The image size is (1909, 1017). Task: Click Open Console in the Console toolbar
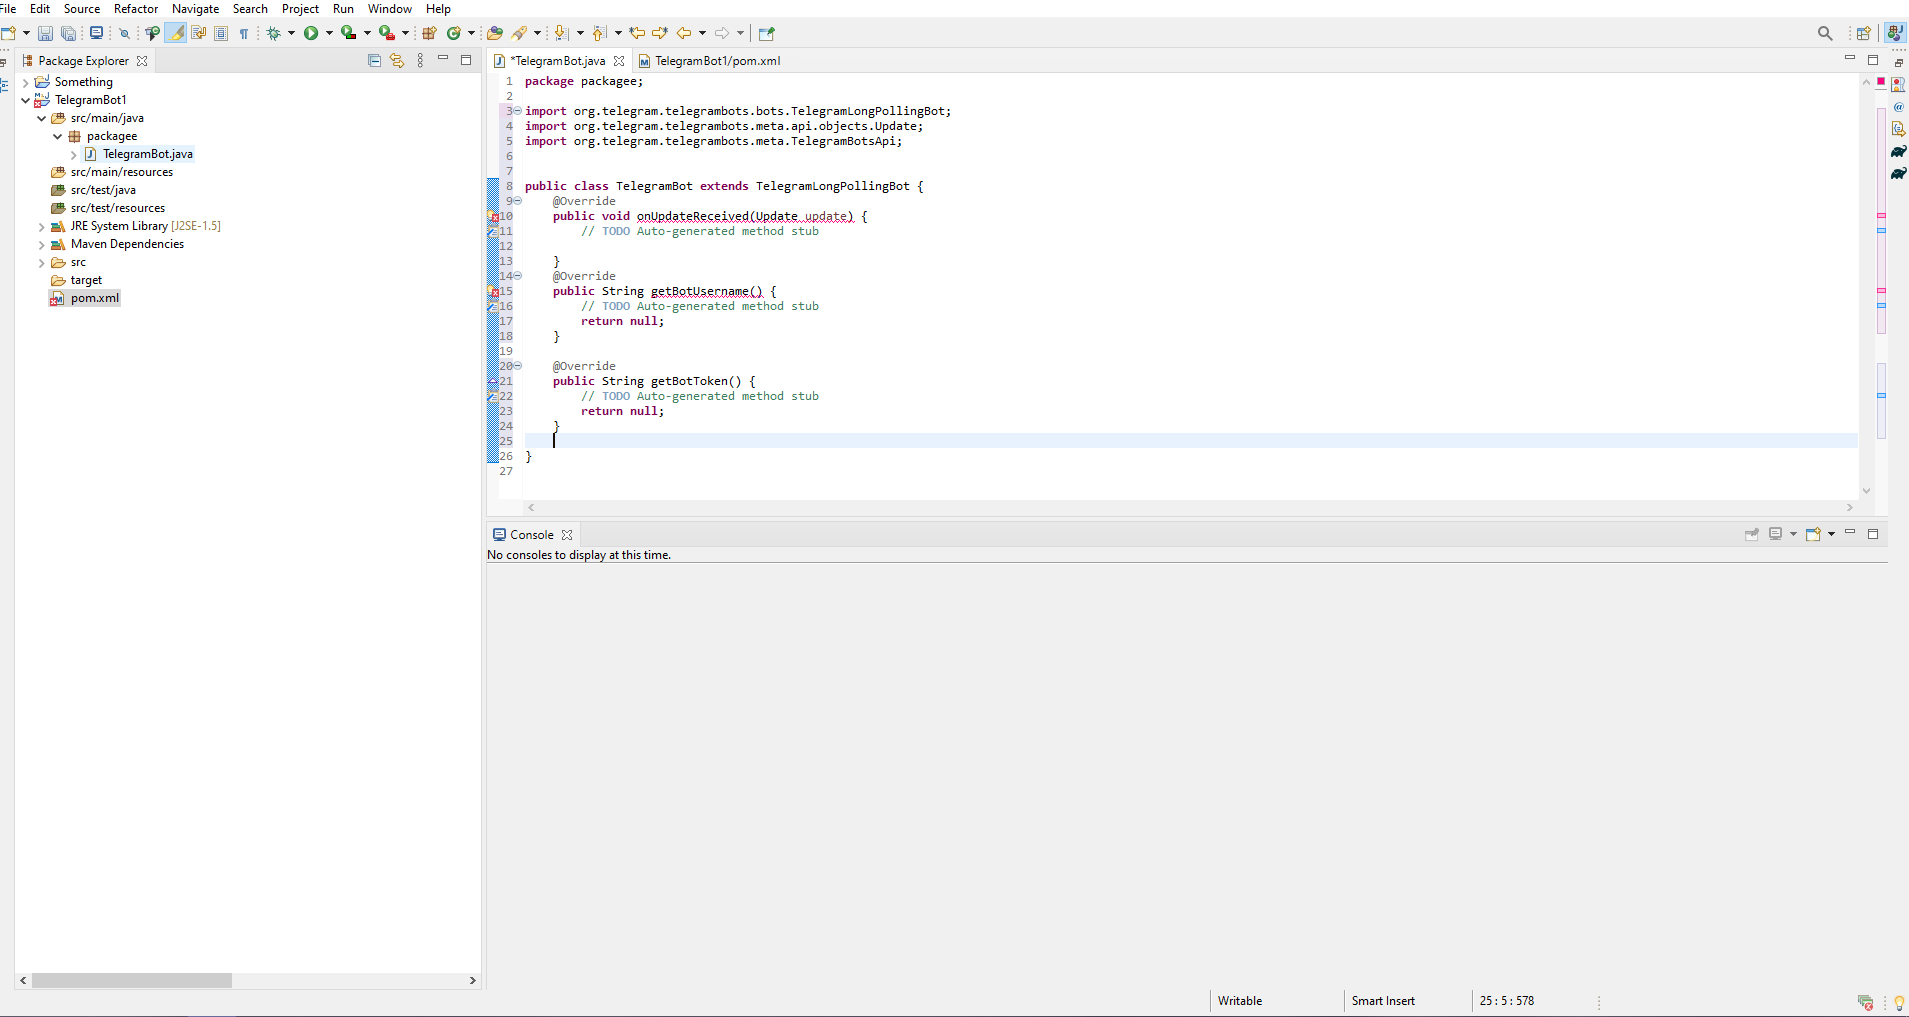(1814, 534)
